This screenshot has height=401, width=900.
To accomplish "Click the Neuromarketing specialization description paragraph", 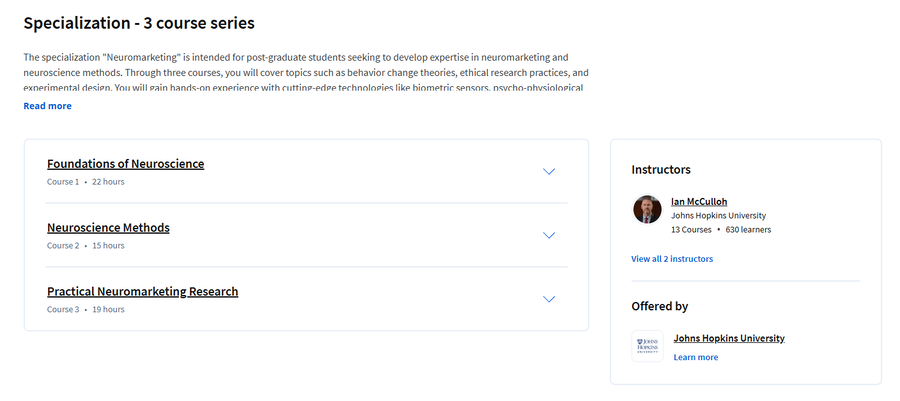I will pos(306,73).
